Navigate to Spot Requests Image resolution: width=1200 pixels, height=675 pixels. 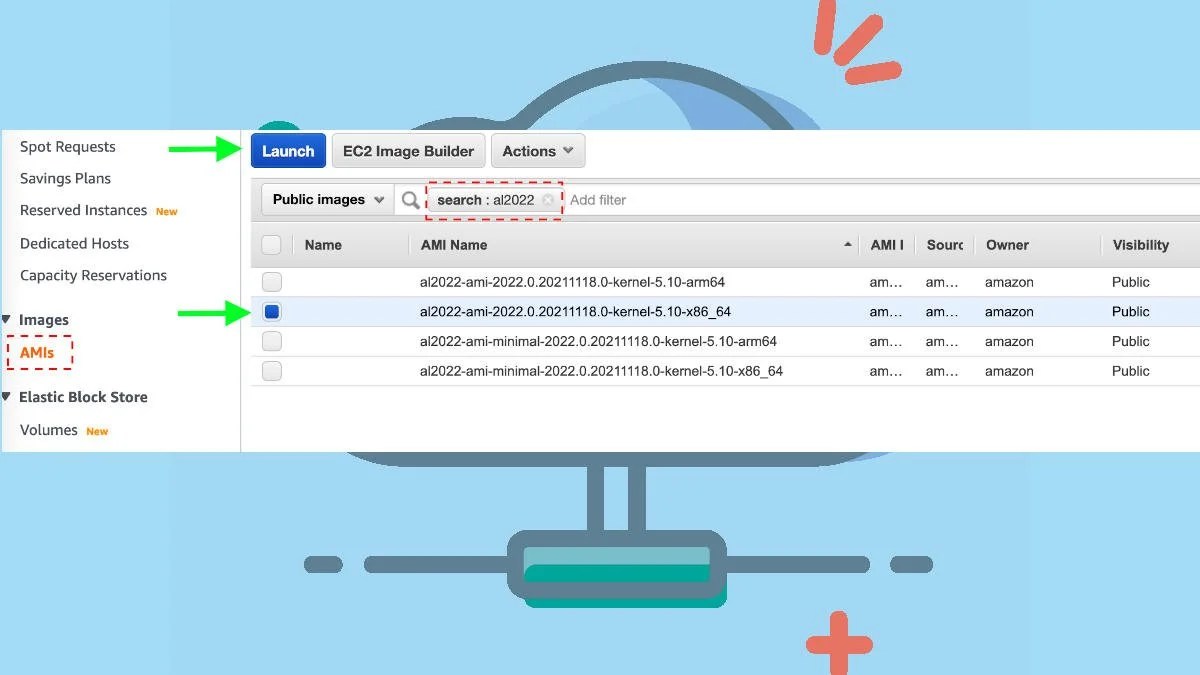tap(66, 146)
